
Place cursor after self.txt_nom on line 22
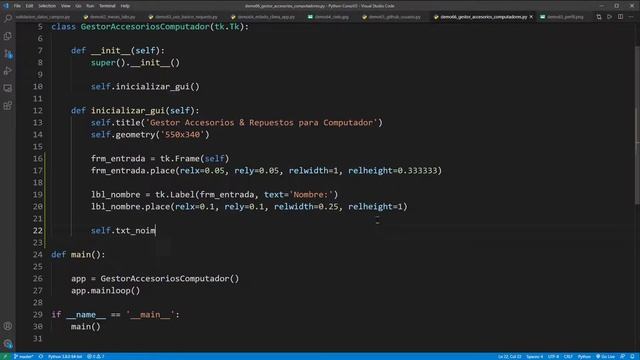click(x=156, y=231)
